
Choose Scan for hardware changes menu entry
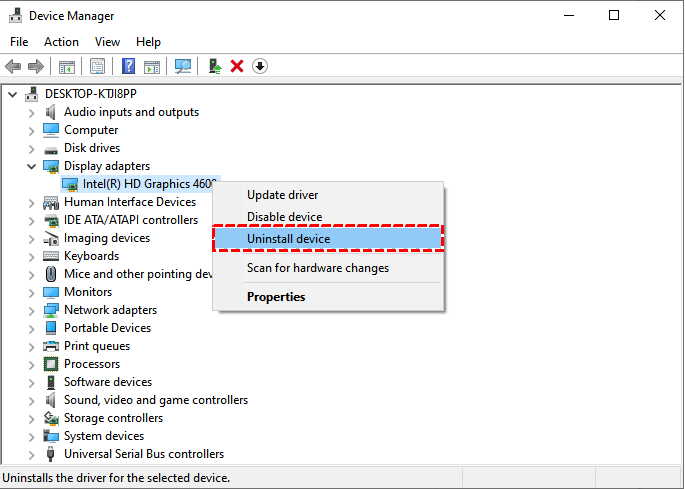(328, 268)
